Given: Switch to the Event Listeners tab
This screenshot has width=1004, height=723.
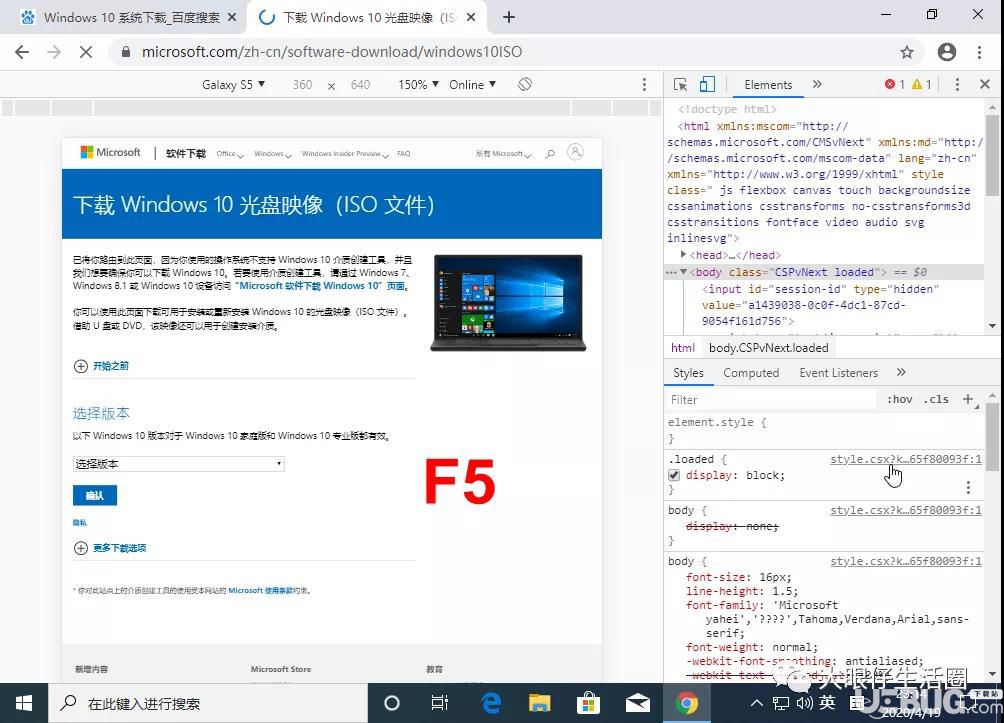Looking at the screenshot, I should point(838,373).
